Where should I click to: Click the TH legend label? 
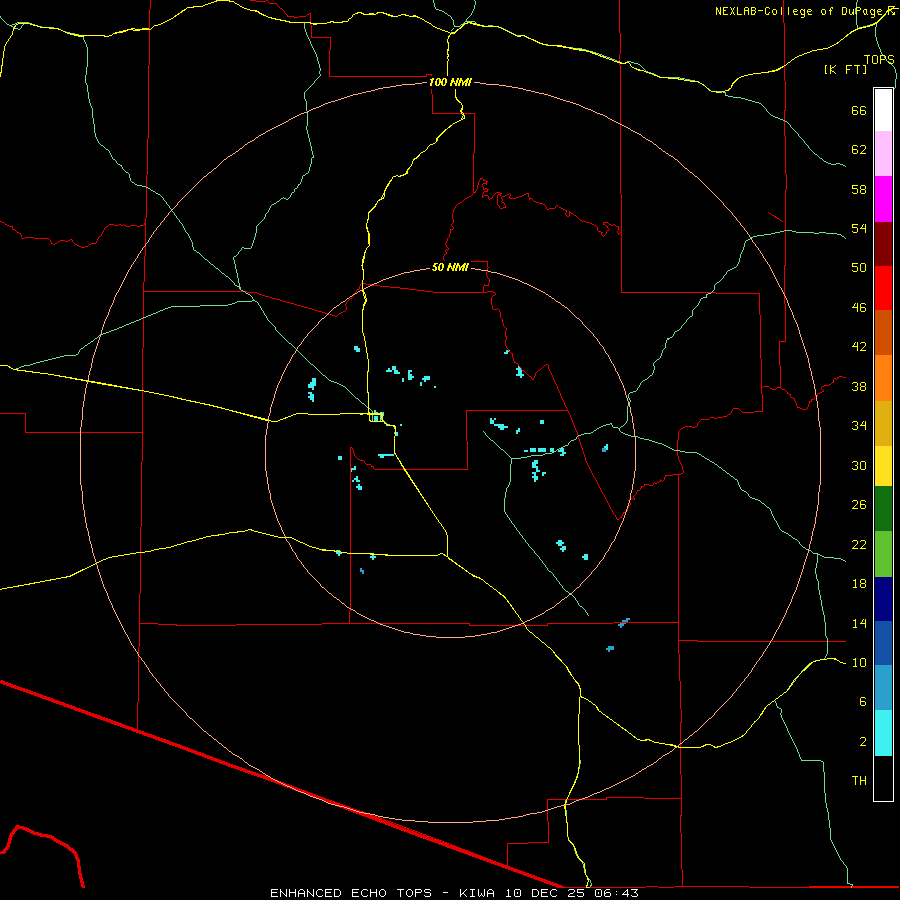859,780
